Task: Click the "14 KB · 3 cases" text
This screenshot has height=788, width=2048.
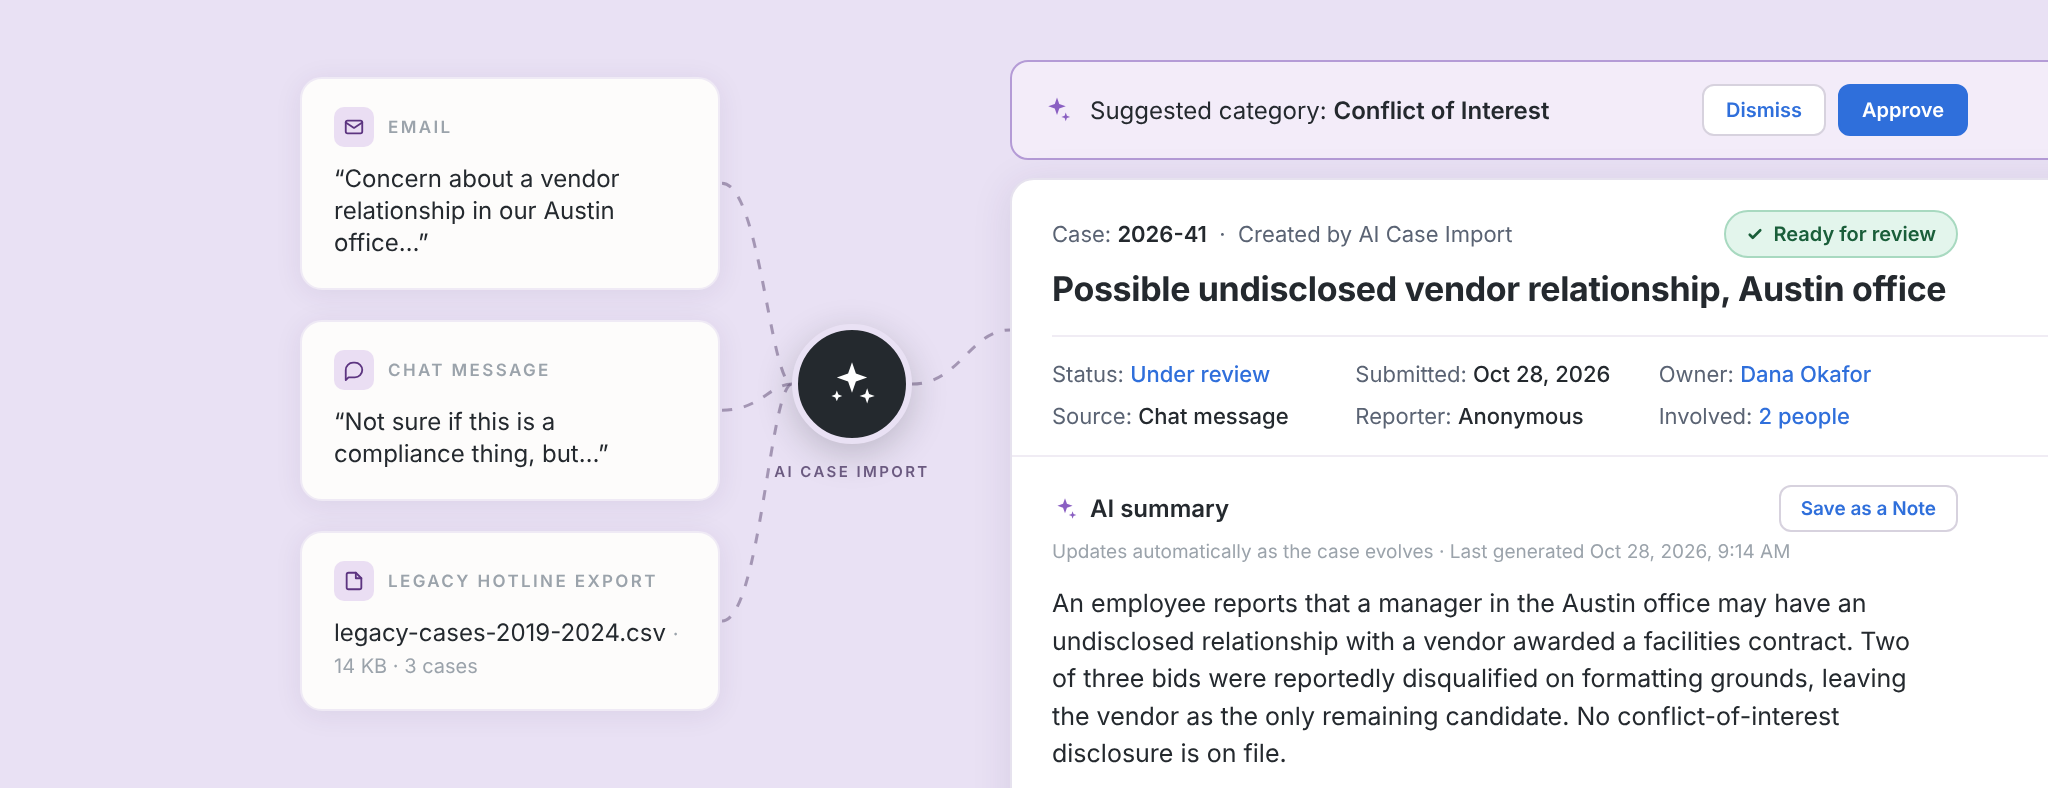Action: tap(405, 666)
